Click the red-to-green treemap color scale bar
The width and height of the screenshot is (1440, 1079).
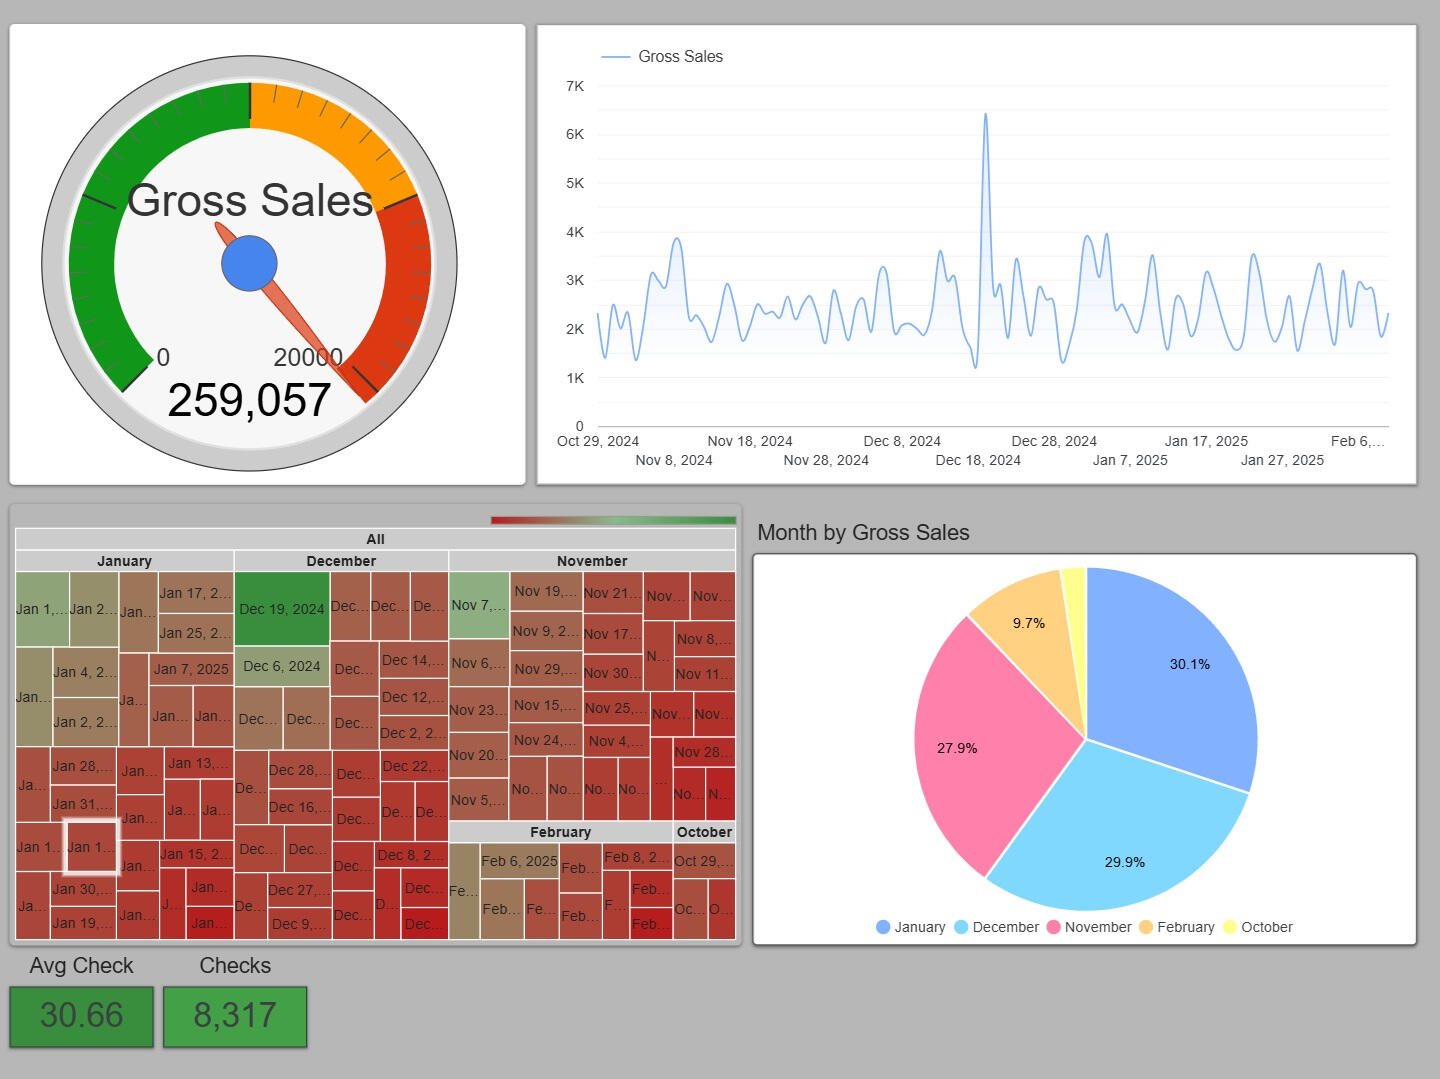pos(613,520)
